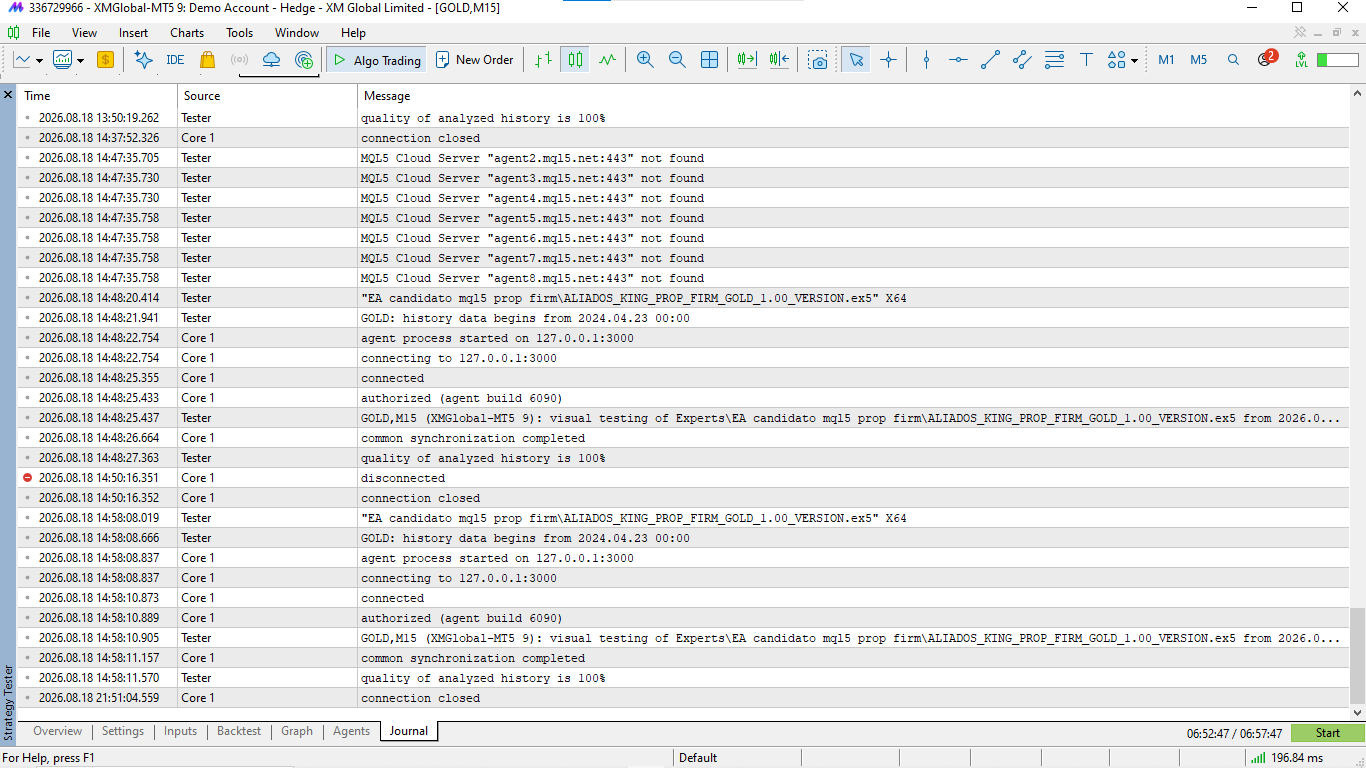Screen dimensions: 1366x768
Task: Open the AI assistant sparkle icon
Action: click(x=143, y=60)
